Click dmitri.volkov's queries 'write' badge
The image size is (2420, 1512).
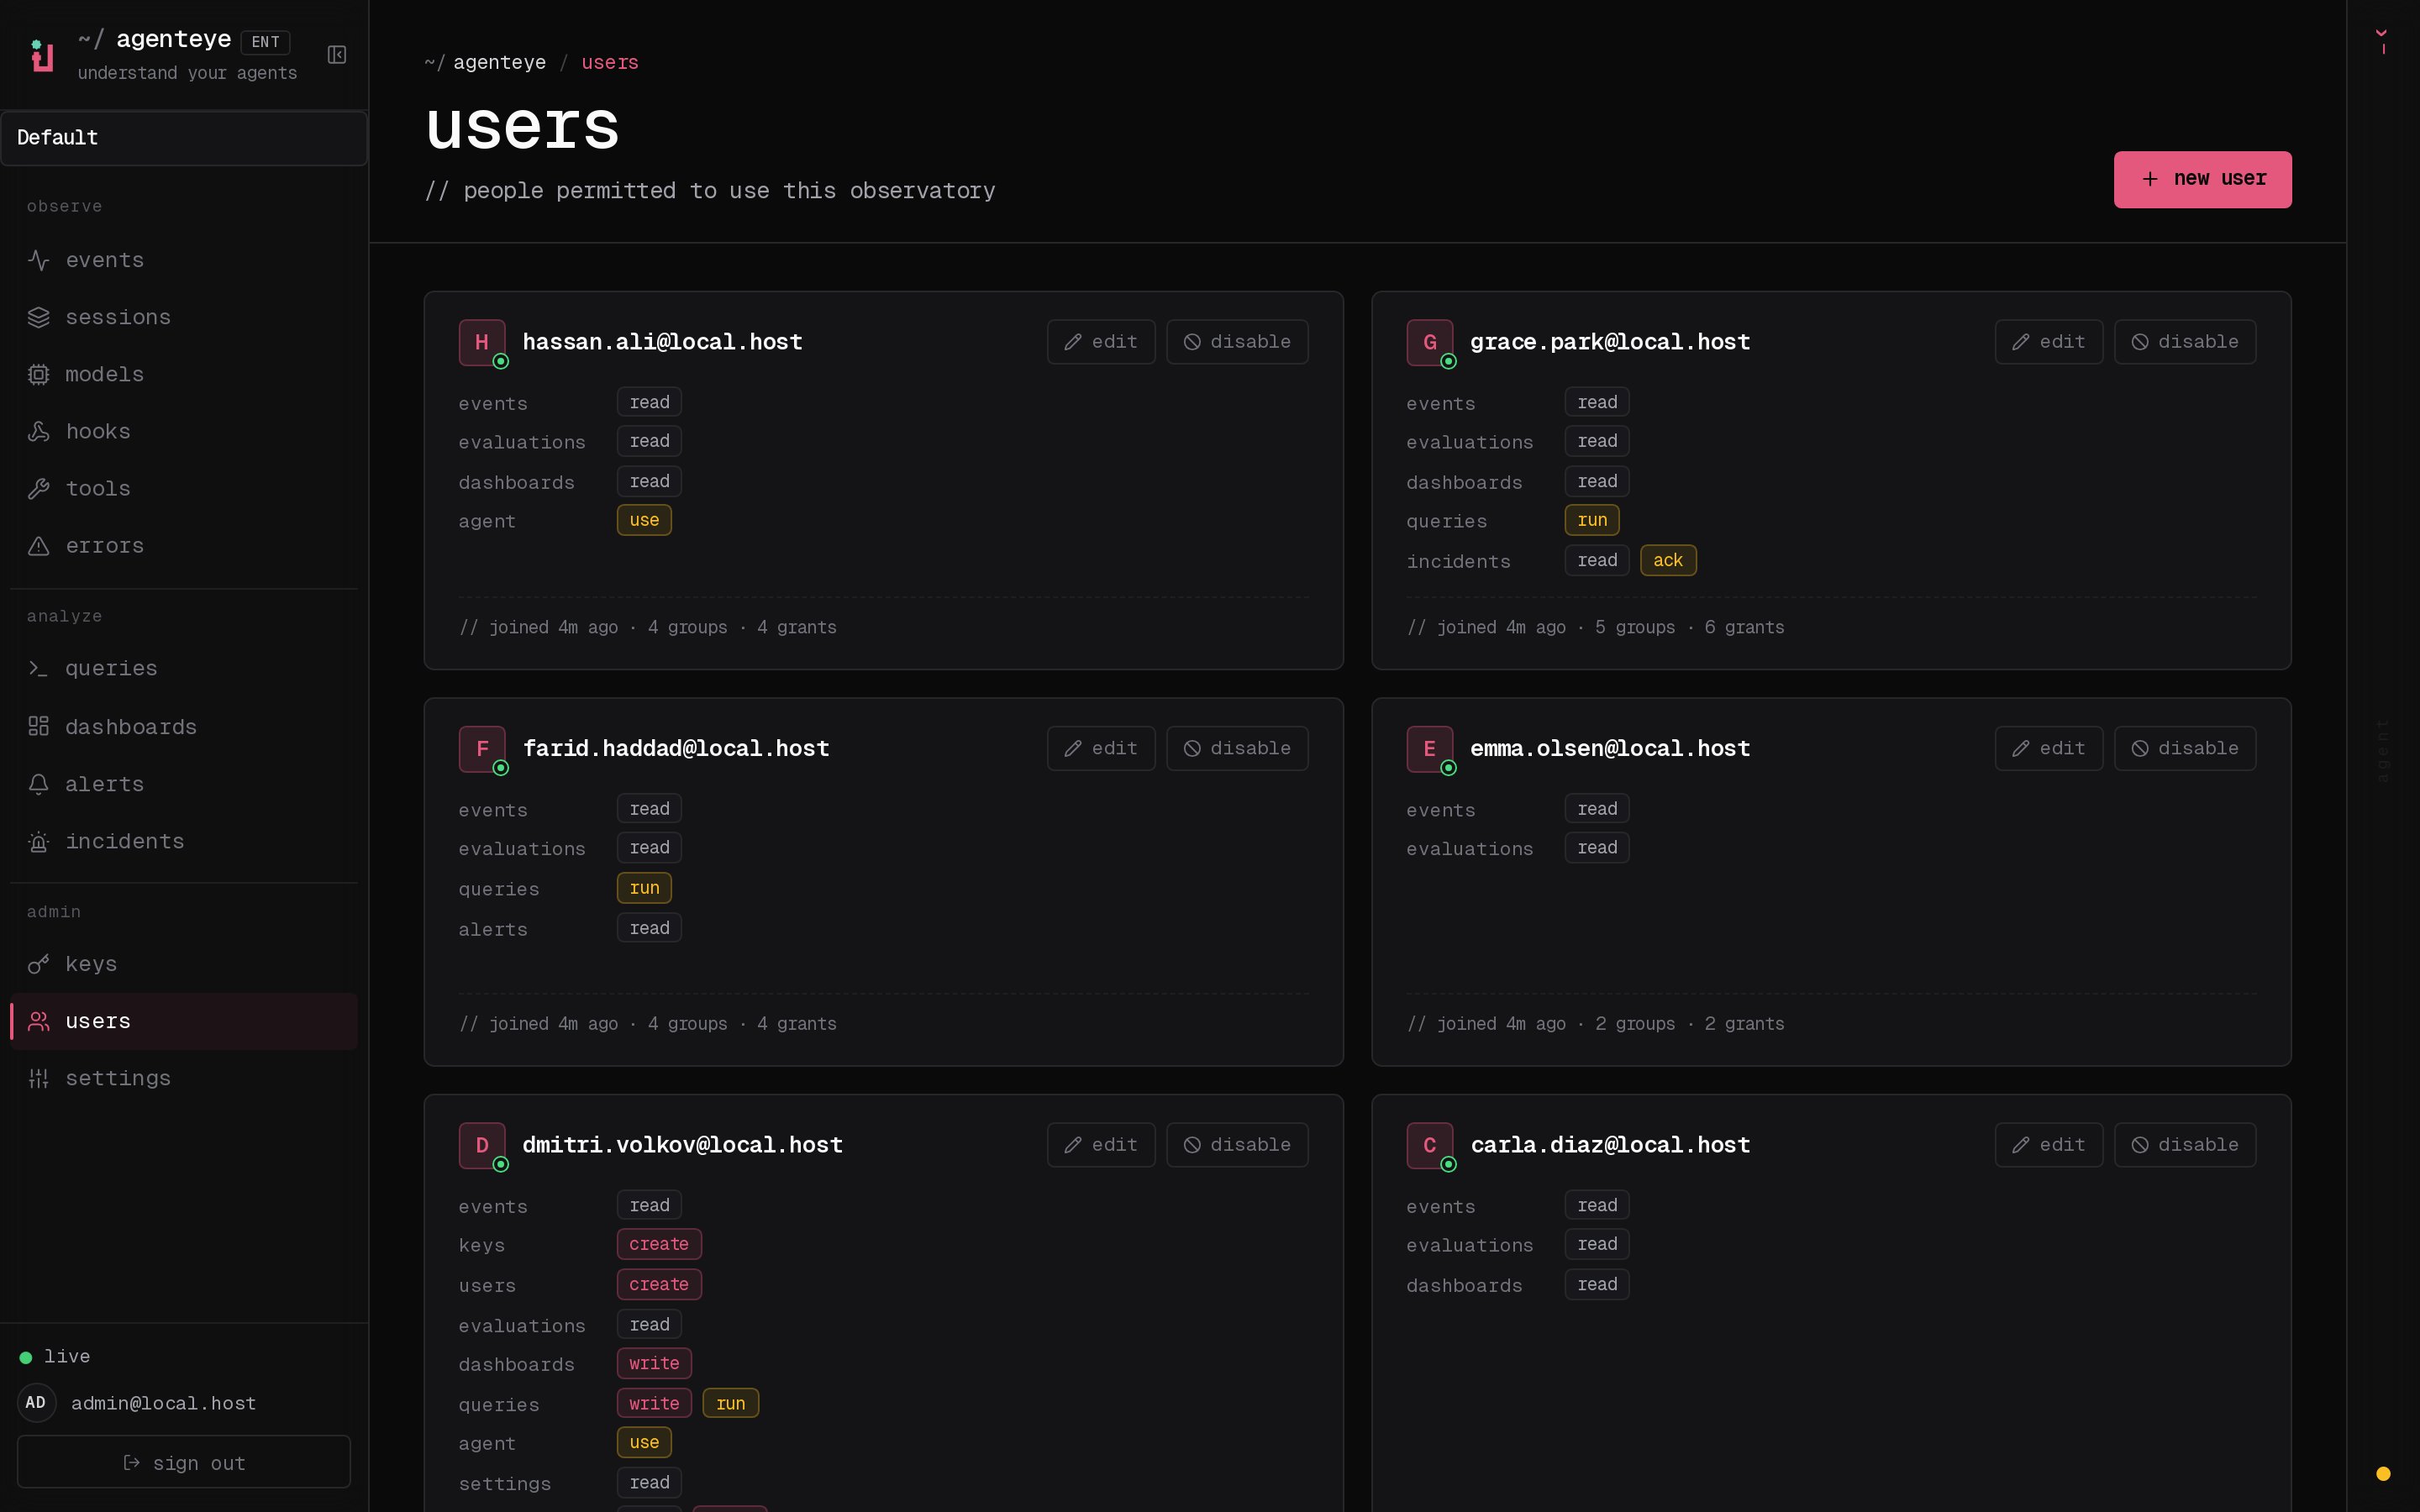(x=654, y=1403)
